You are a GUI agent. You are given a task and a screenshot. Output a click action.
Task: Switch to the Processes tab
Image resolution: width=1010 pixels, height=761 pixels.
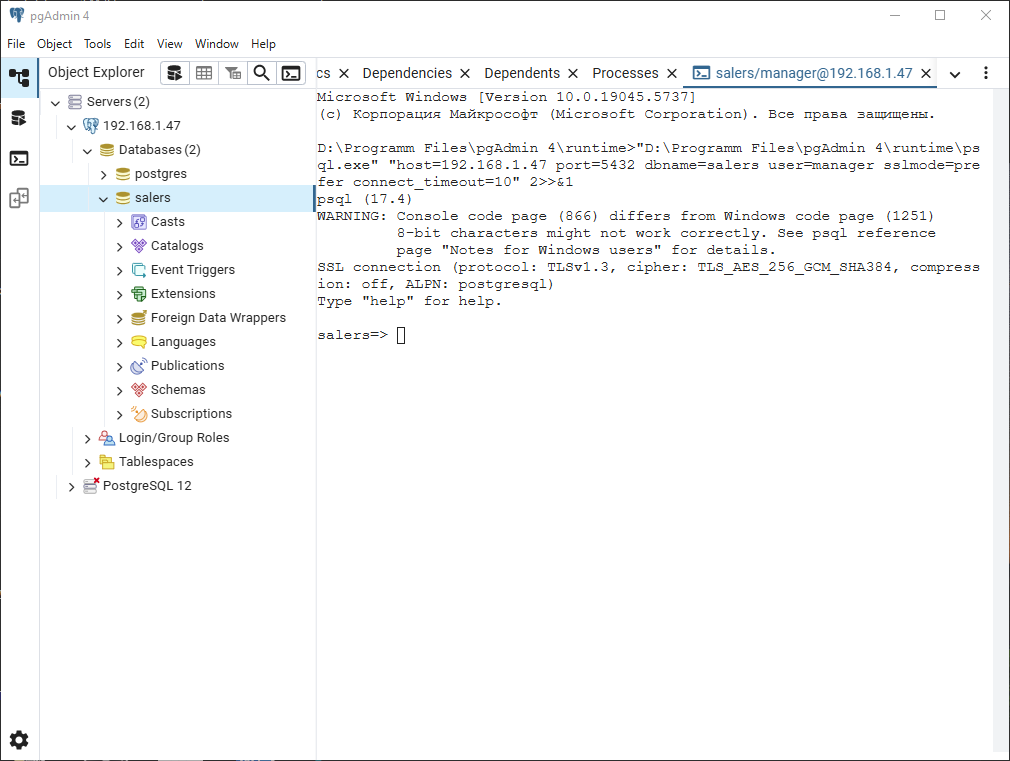(625, 73)
